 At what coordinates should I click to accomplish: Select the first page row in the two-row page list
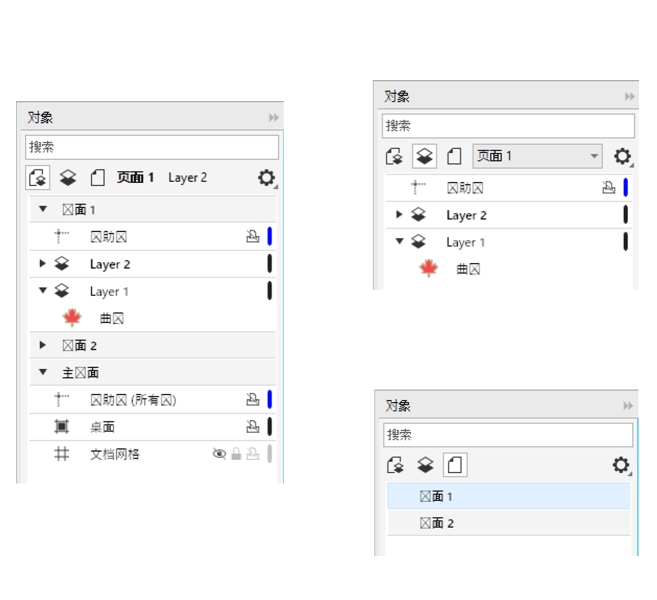[x=508, y=496]
